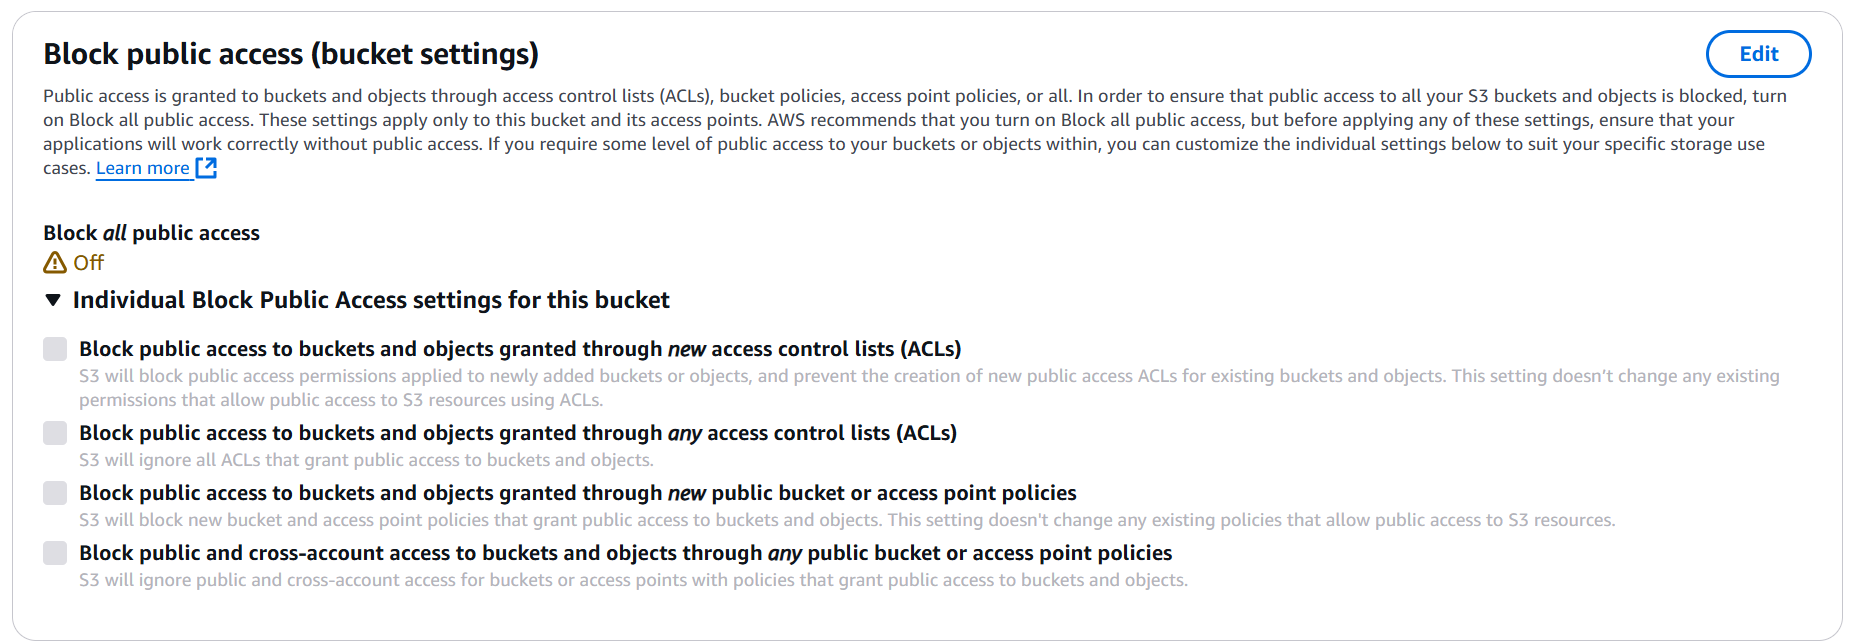This screenshot has height=644, width=1852.
Task: Click the Individual Block Public Access settings heading text
Action: [x=371, y=300]
